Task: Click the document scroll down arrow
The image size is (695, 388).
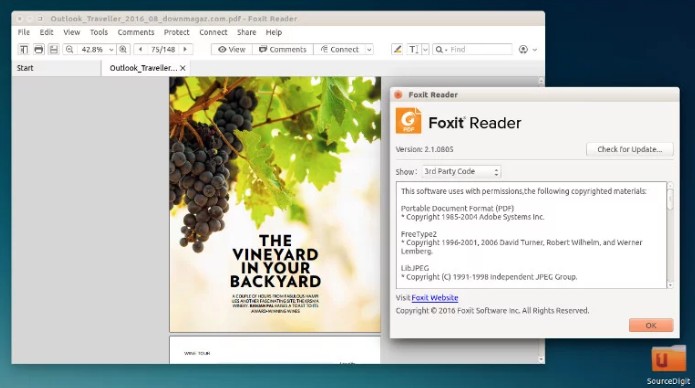Action: tap(541, 359)
